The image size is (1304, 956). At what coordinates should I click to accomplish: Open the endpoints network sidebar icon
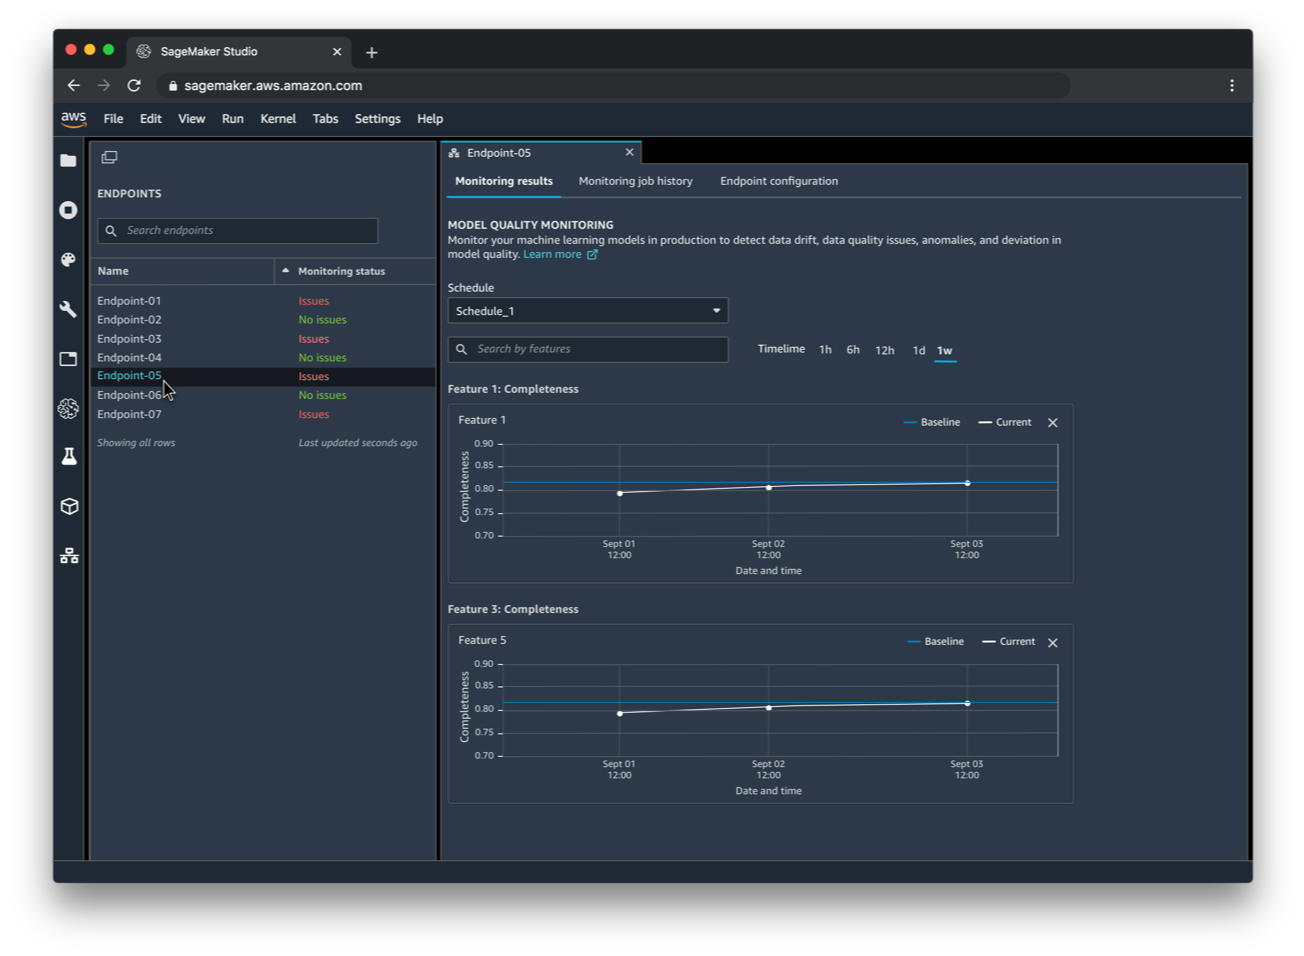pyautogui.click(x=68, y=556)
